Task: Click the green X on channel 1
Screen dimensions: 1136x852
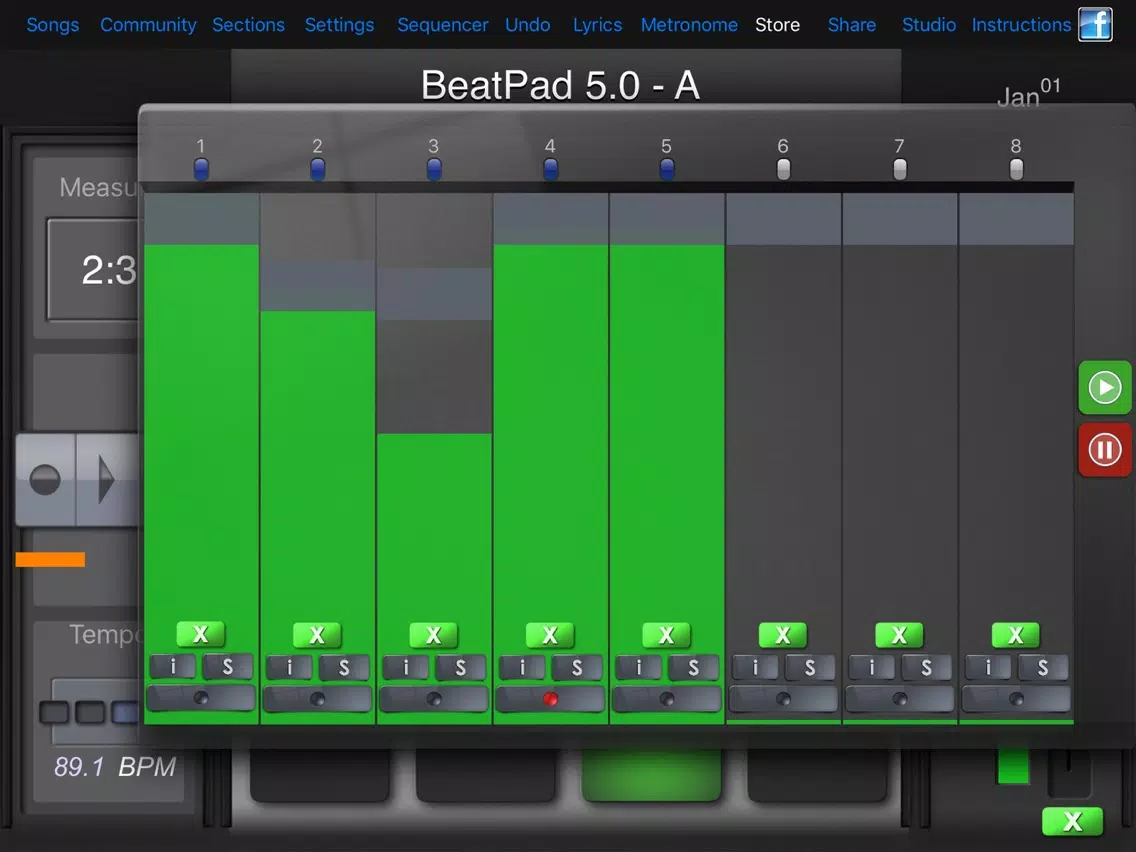Action: pyautogui.click(x=200, y=634)
